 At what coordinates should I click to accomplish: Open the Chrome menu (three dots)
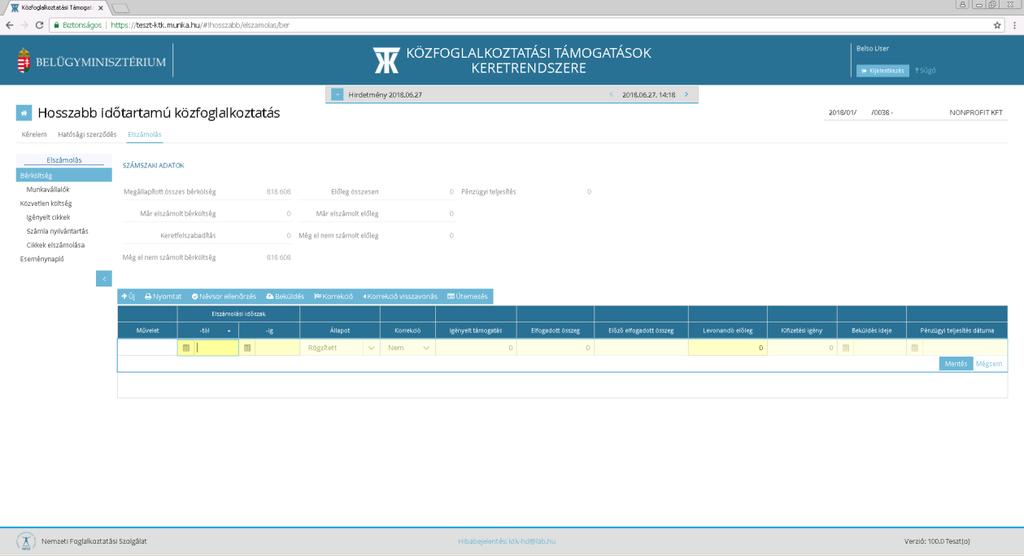pyautogui.click(x=1014, y=25)
